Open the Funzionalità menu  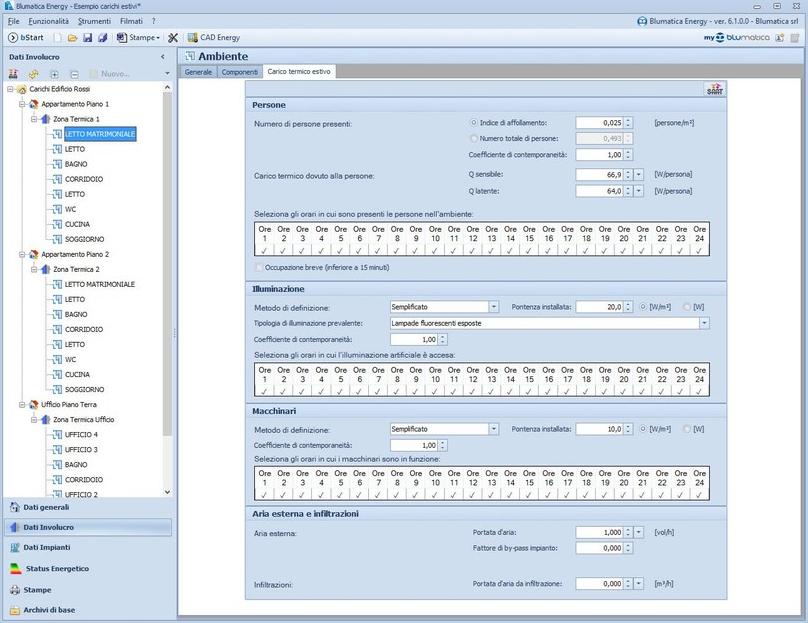48,21
